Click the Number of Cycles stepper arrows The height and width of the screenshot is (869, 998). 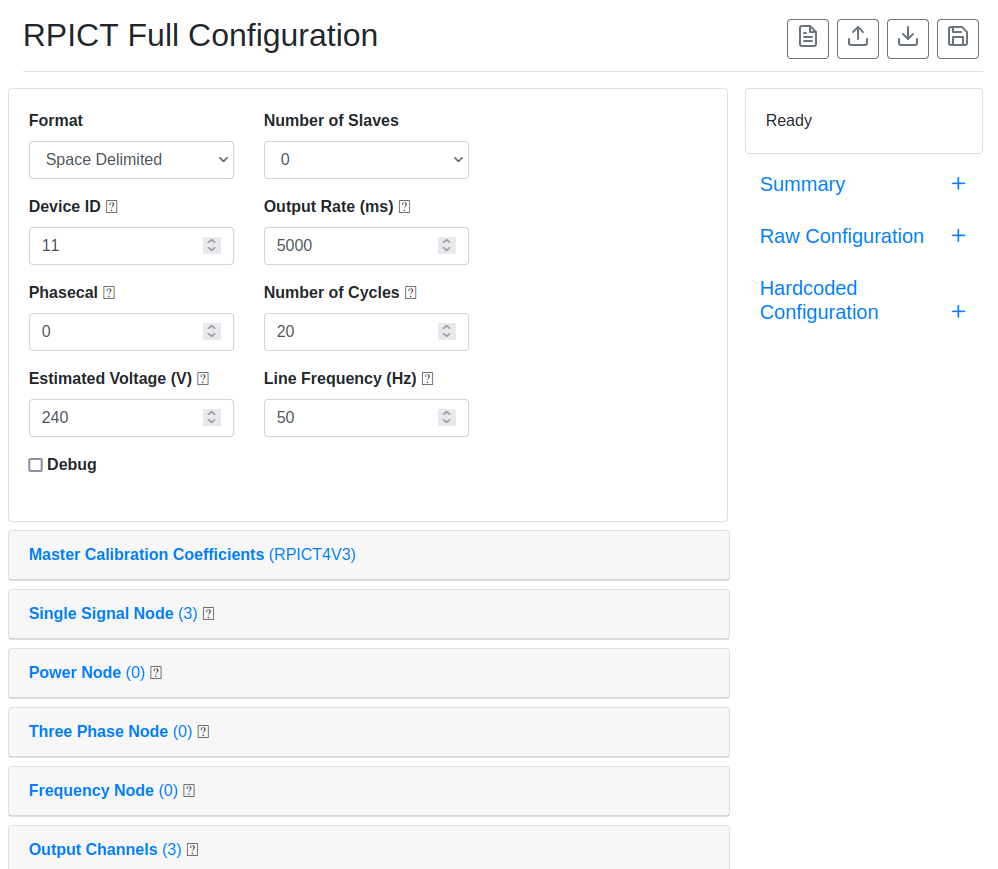(x=447, y=331)
